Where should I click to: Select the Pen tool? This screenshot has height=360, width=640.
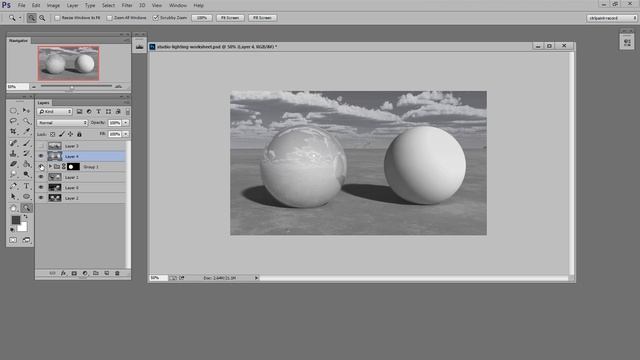coord(13,186)
